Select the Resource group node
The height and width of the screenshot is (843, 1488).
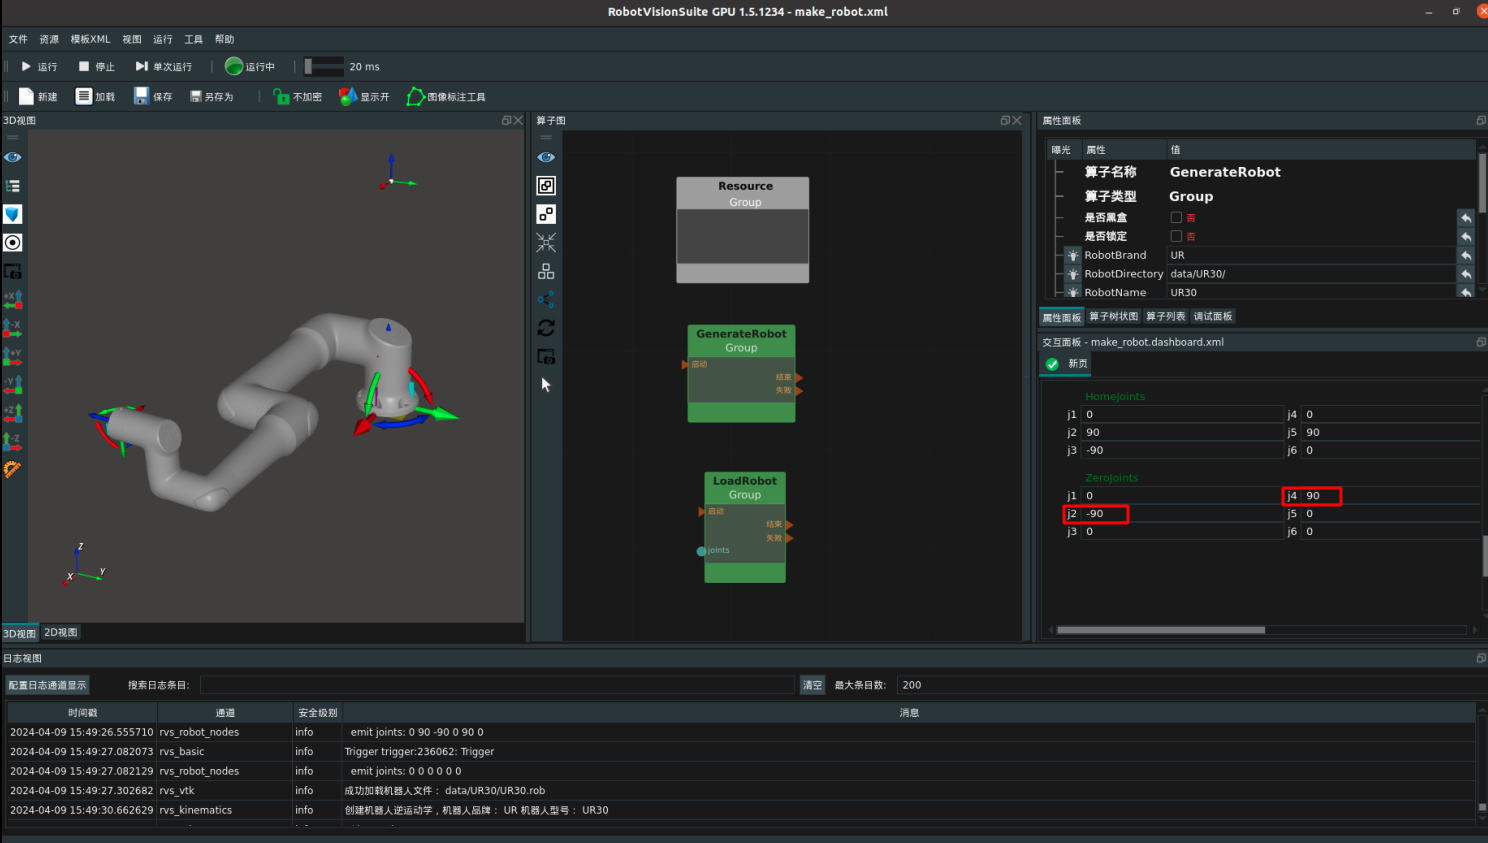tap(743, 230)
